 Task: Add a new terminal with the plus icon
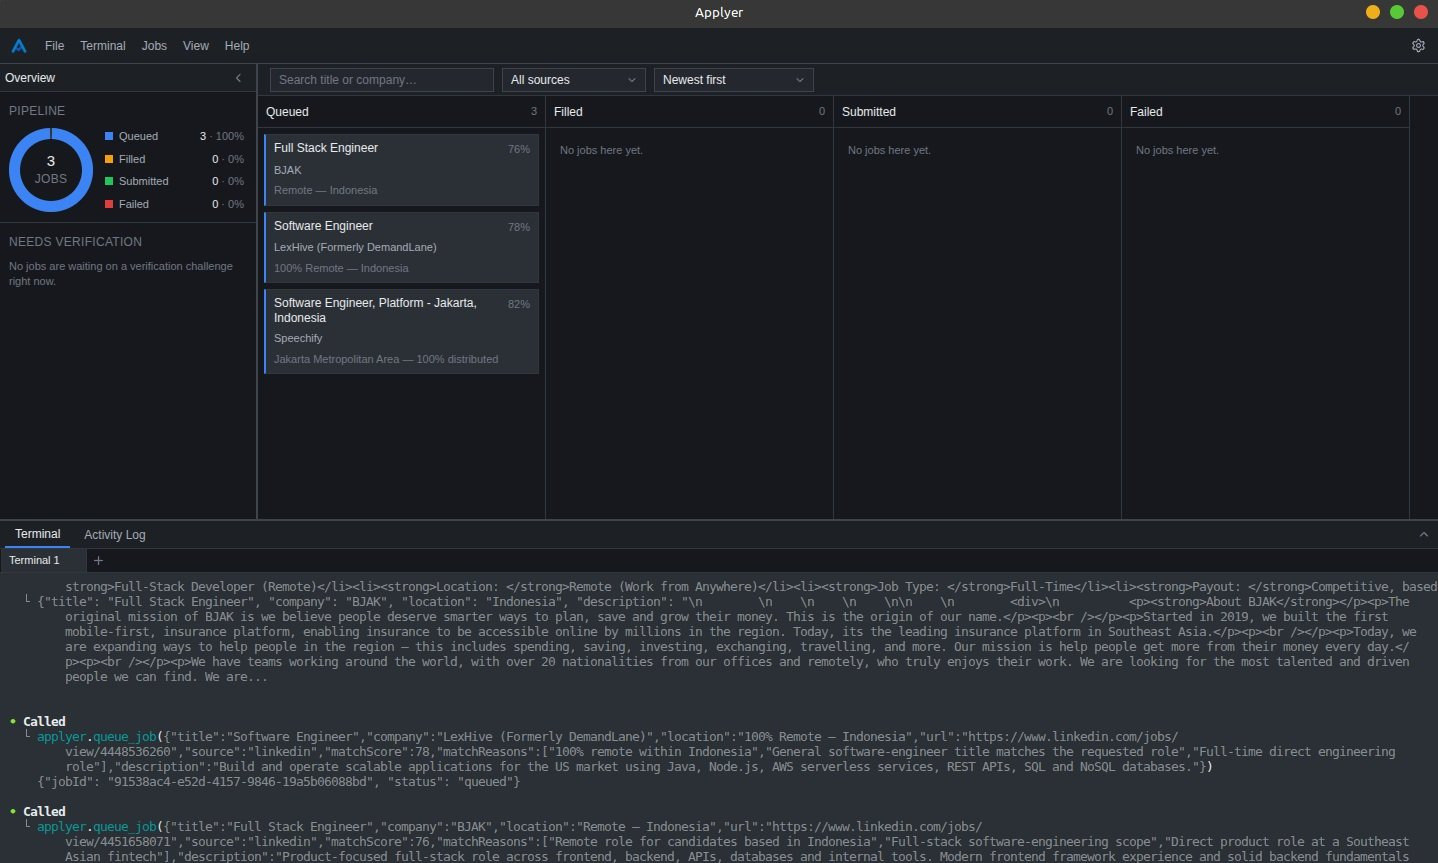pos(98,561)
